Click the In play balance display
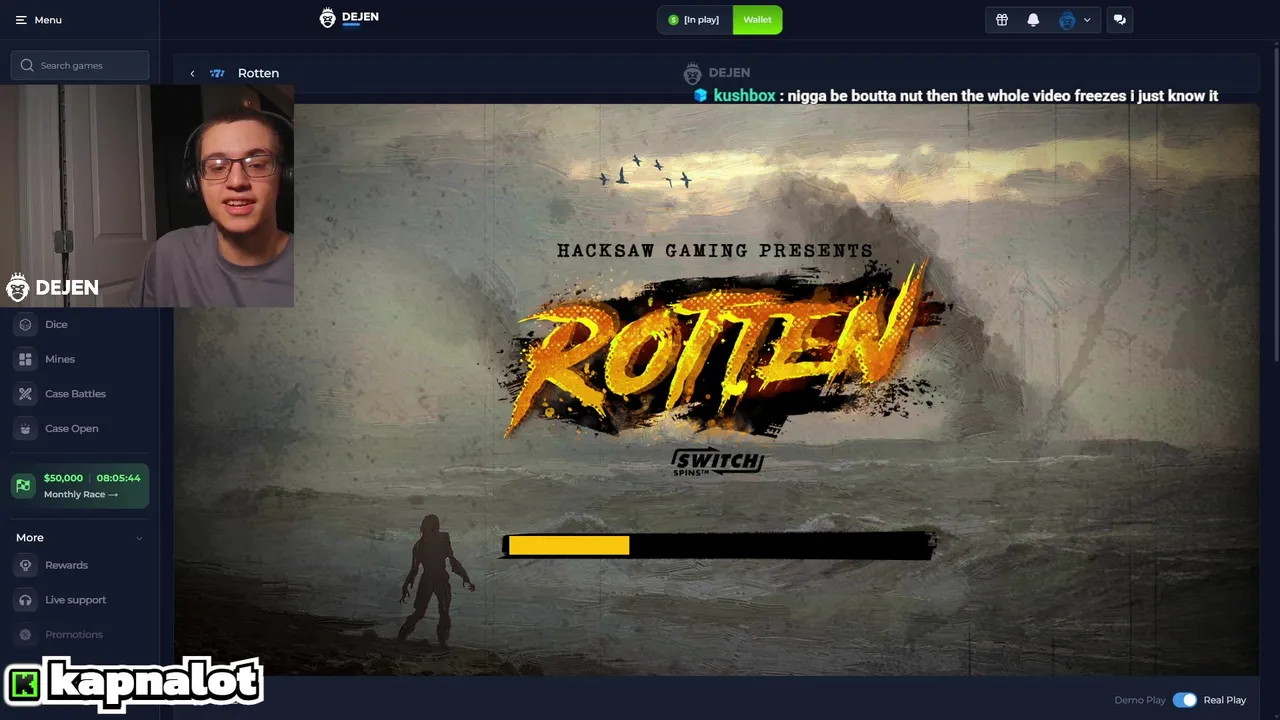This screenshot has height=720, width=1280. pos(695,20)
